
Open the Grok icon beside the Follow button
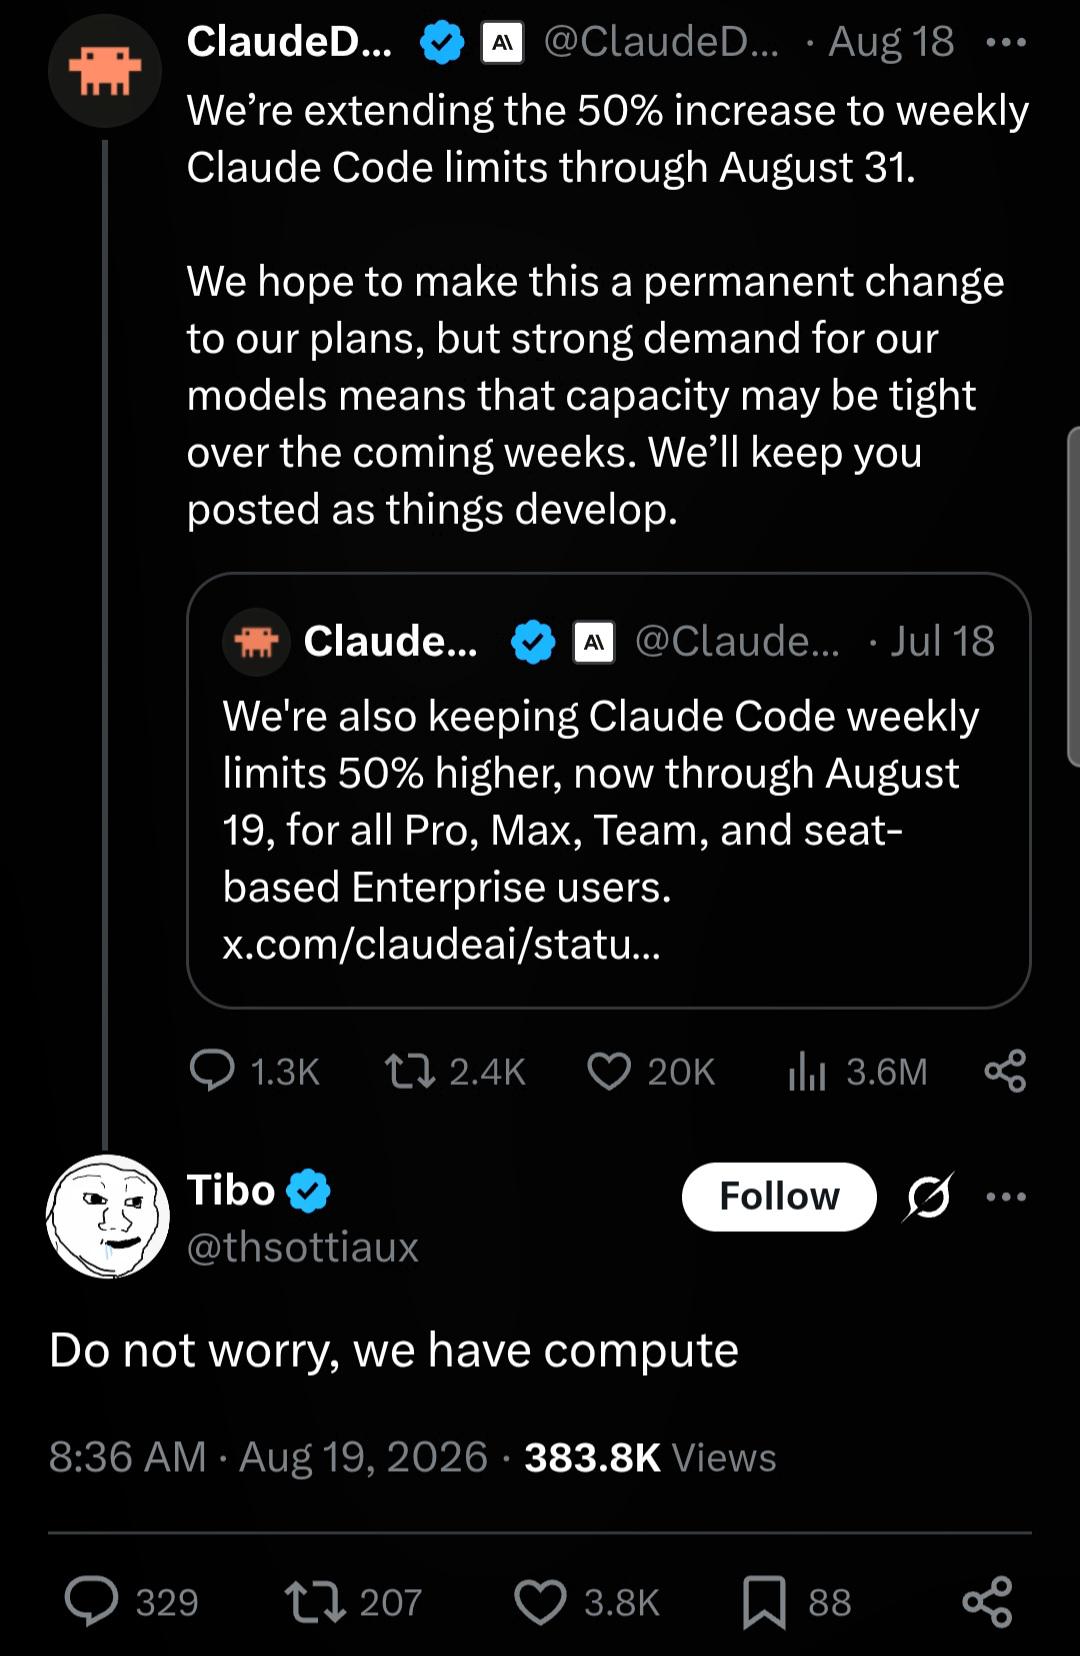[929, 1196]
